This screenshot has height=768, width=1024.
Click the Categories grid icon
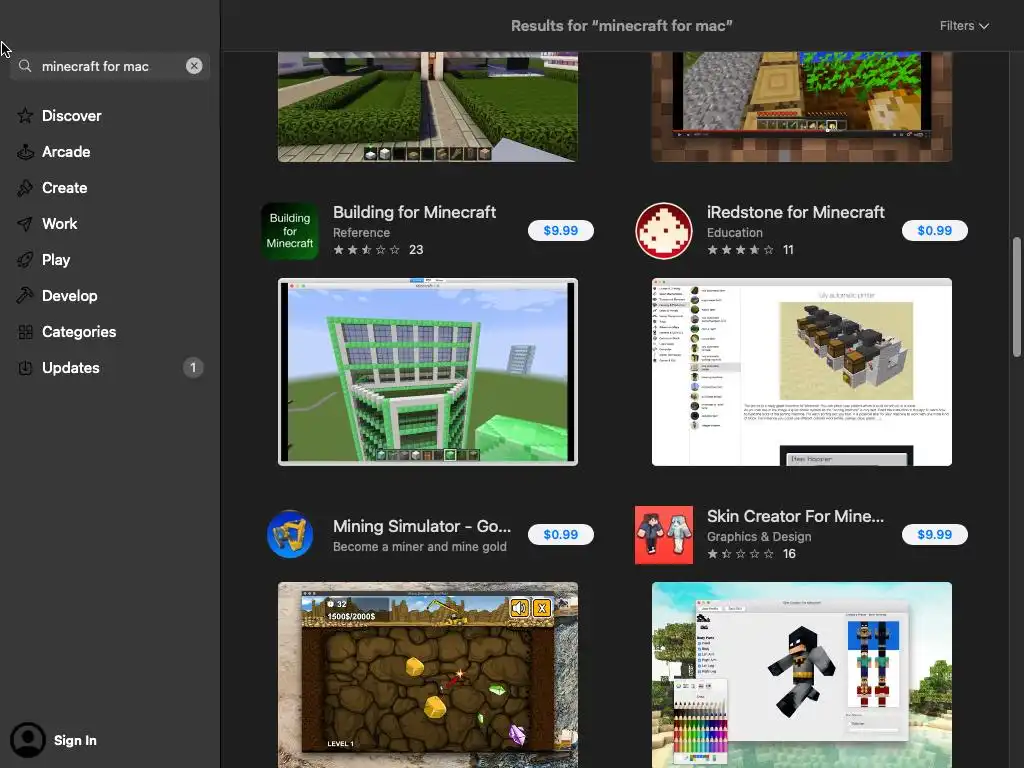coord(25,332)
